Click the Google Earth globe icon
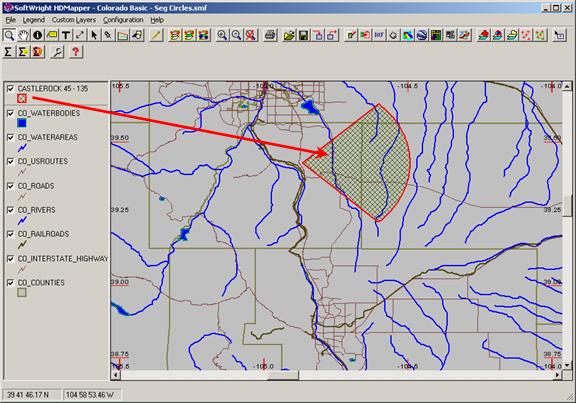The image size is (576, 403). click(x=422, y=35)
